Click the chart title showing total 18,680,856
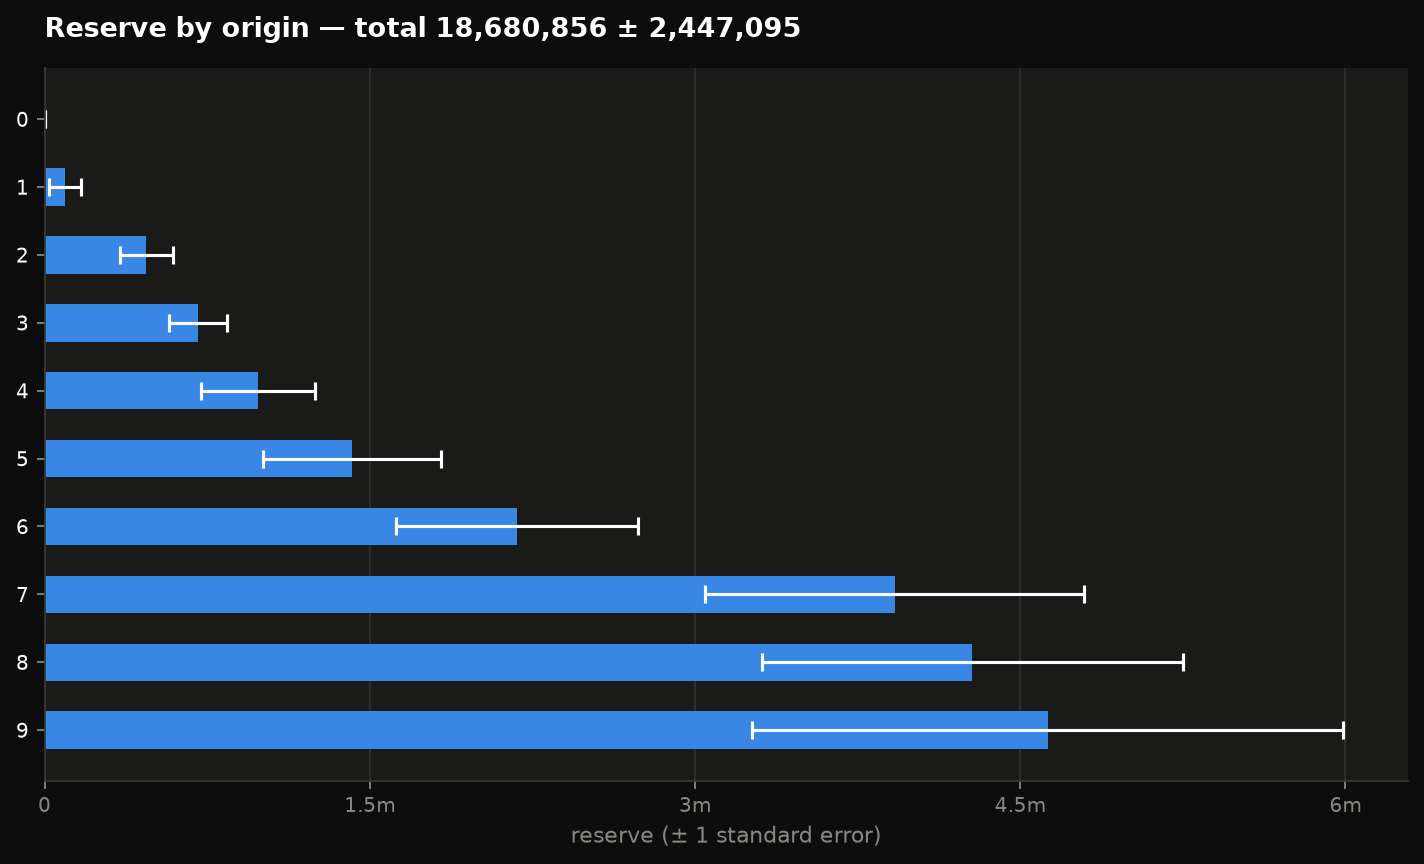The height and width of the screenshot is (864, 1424). [x=423, y=29]
